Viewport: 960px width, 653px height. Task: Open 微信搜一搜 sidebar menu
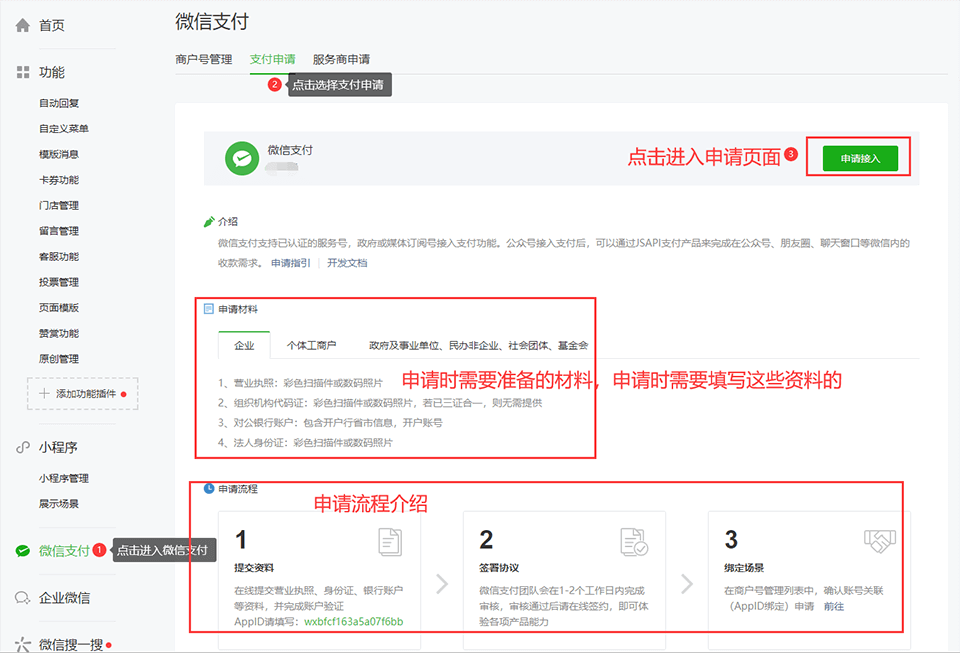click(71, 644)
